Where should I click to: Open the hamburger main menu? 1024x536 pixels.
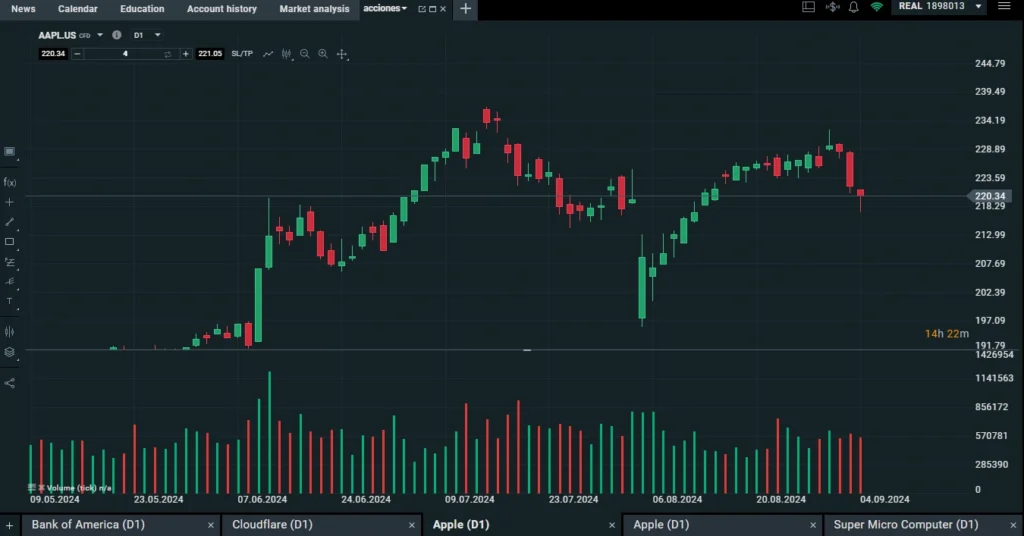(1004, 7)
